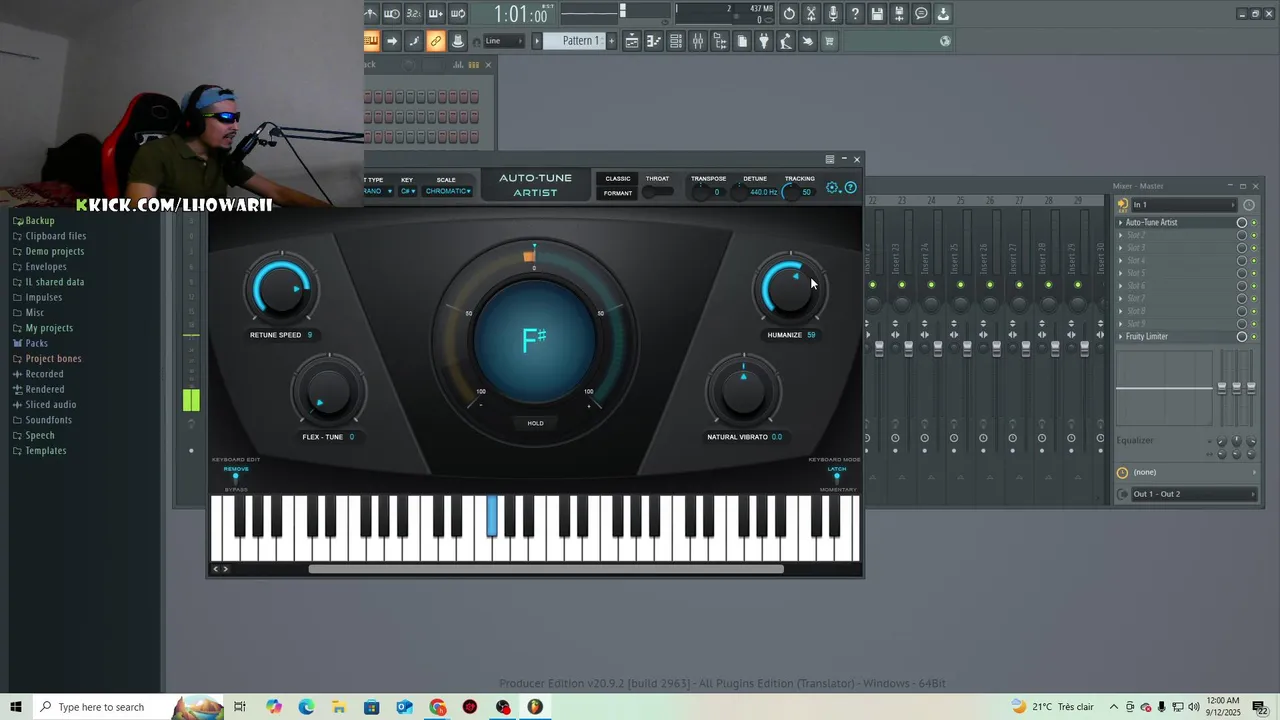
Task: Click the globe online news icon
Action: point(945,41)
